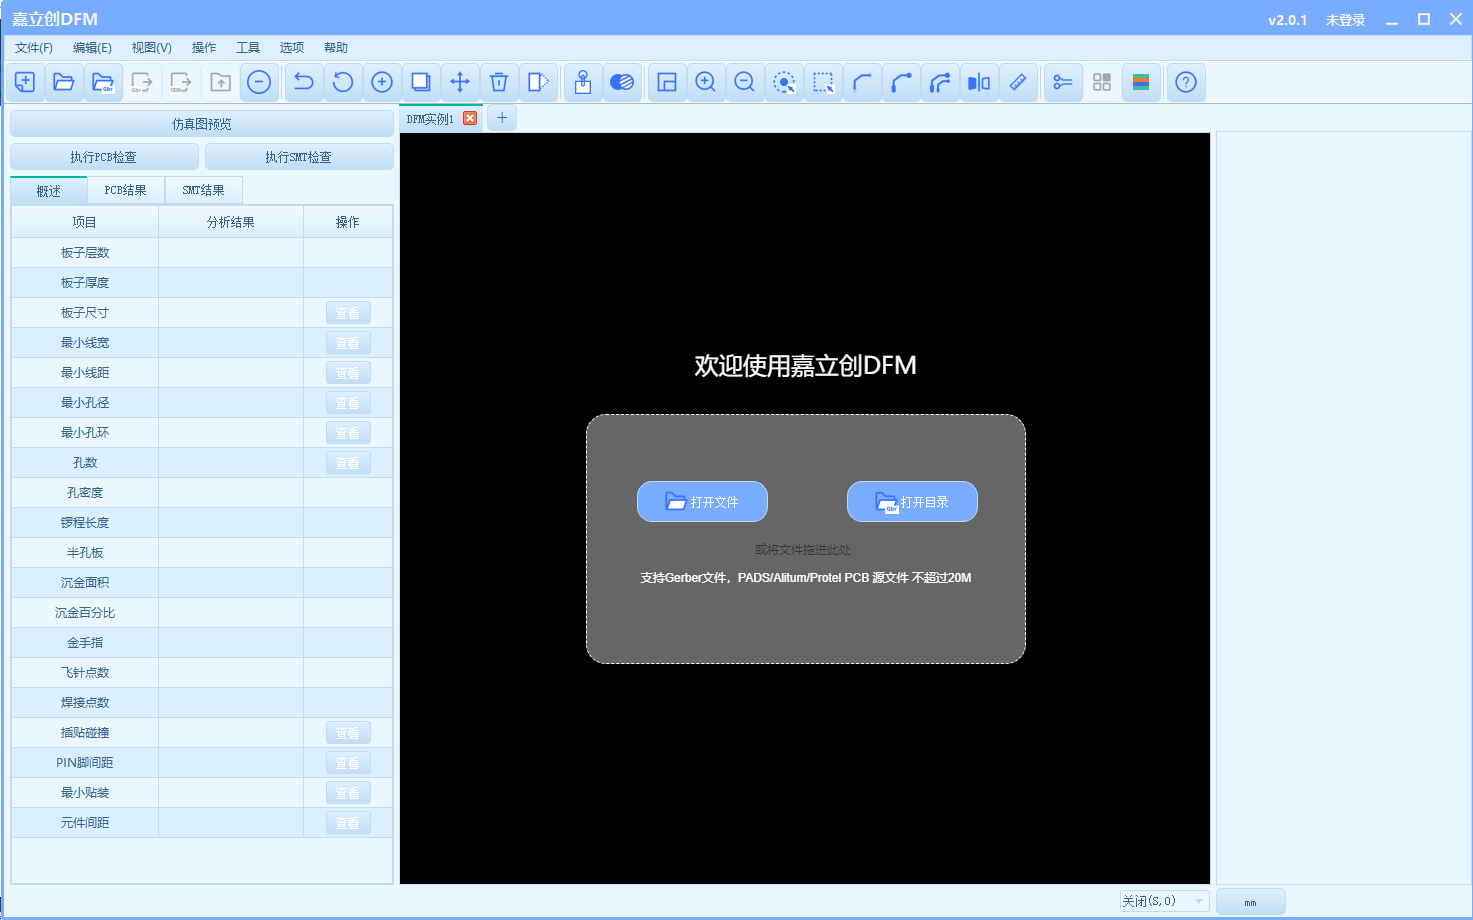Click the export ODB toolbar icon
Screen dimensions: 1473x920
181,82
